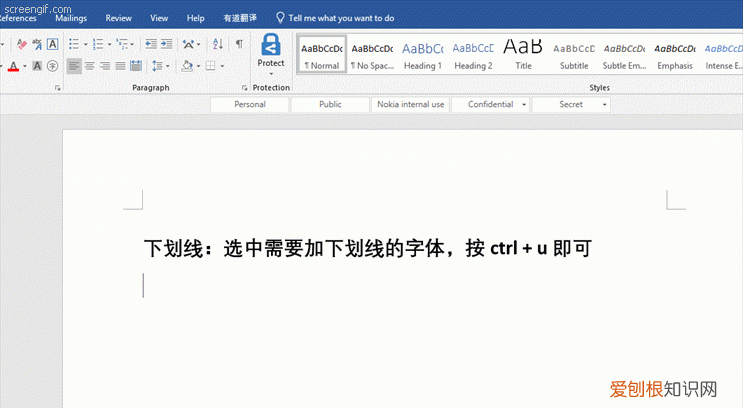Apply the Title style
The image size is (743, 408).
[523, 54]
